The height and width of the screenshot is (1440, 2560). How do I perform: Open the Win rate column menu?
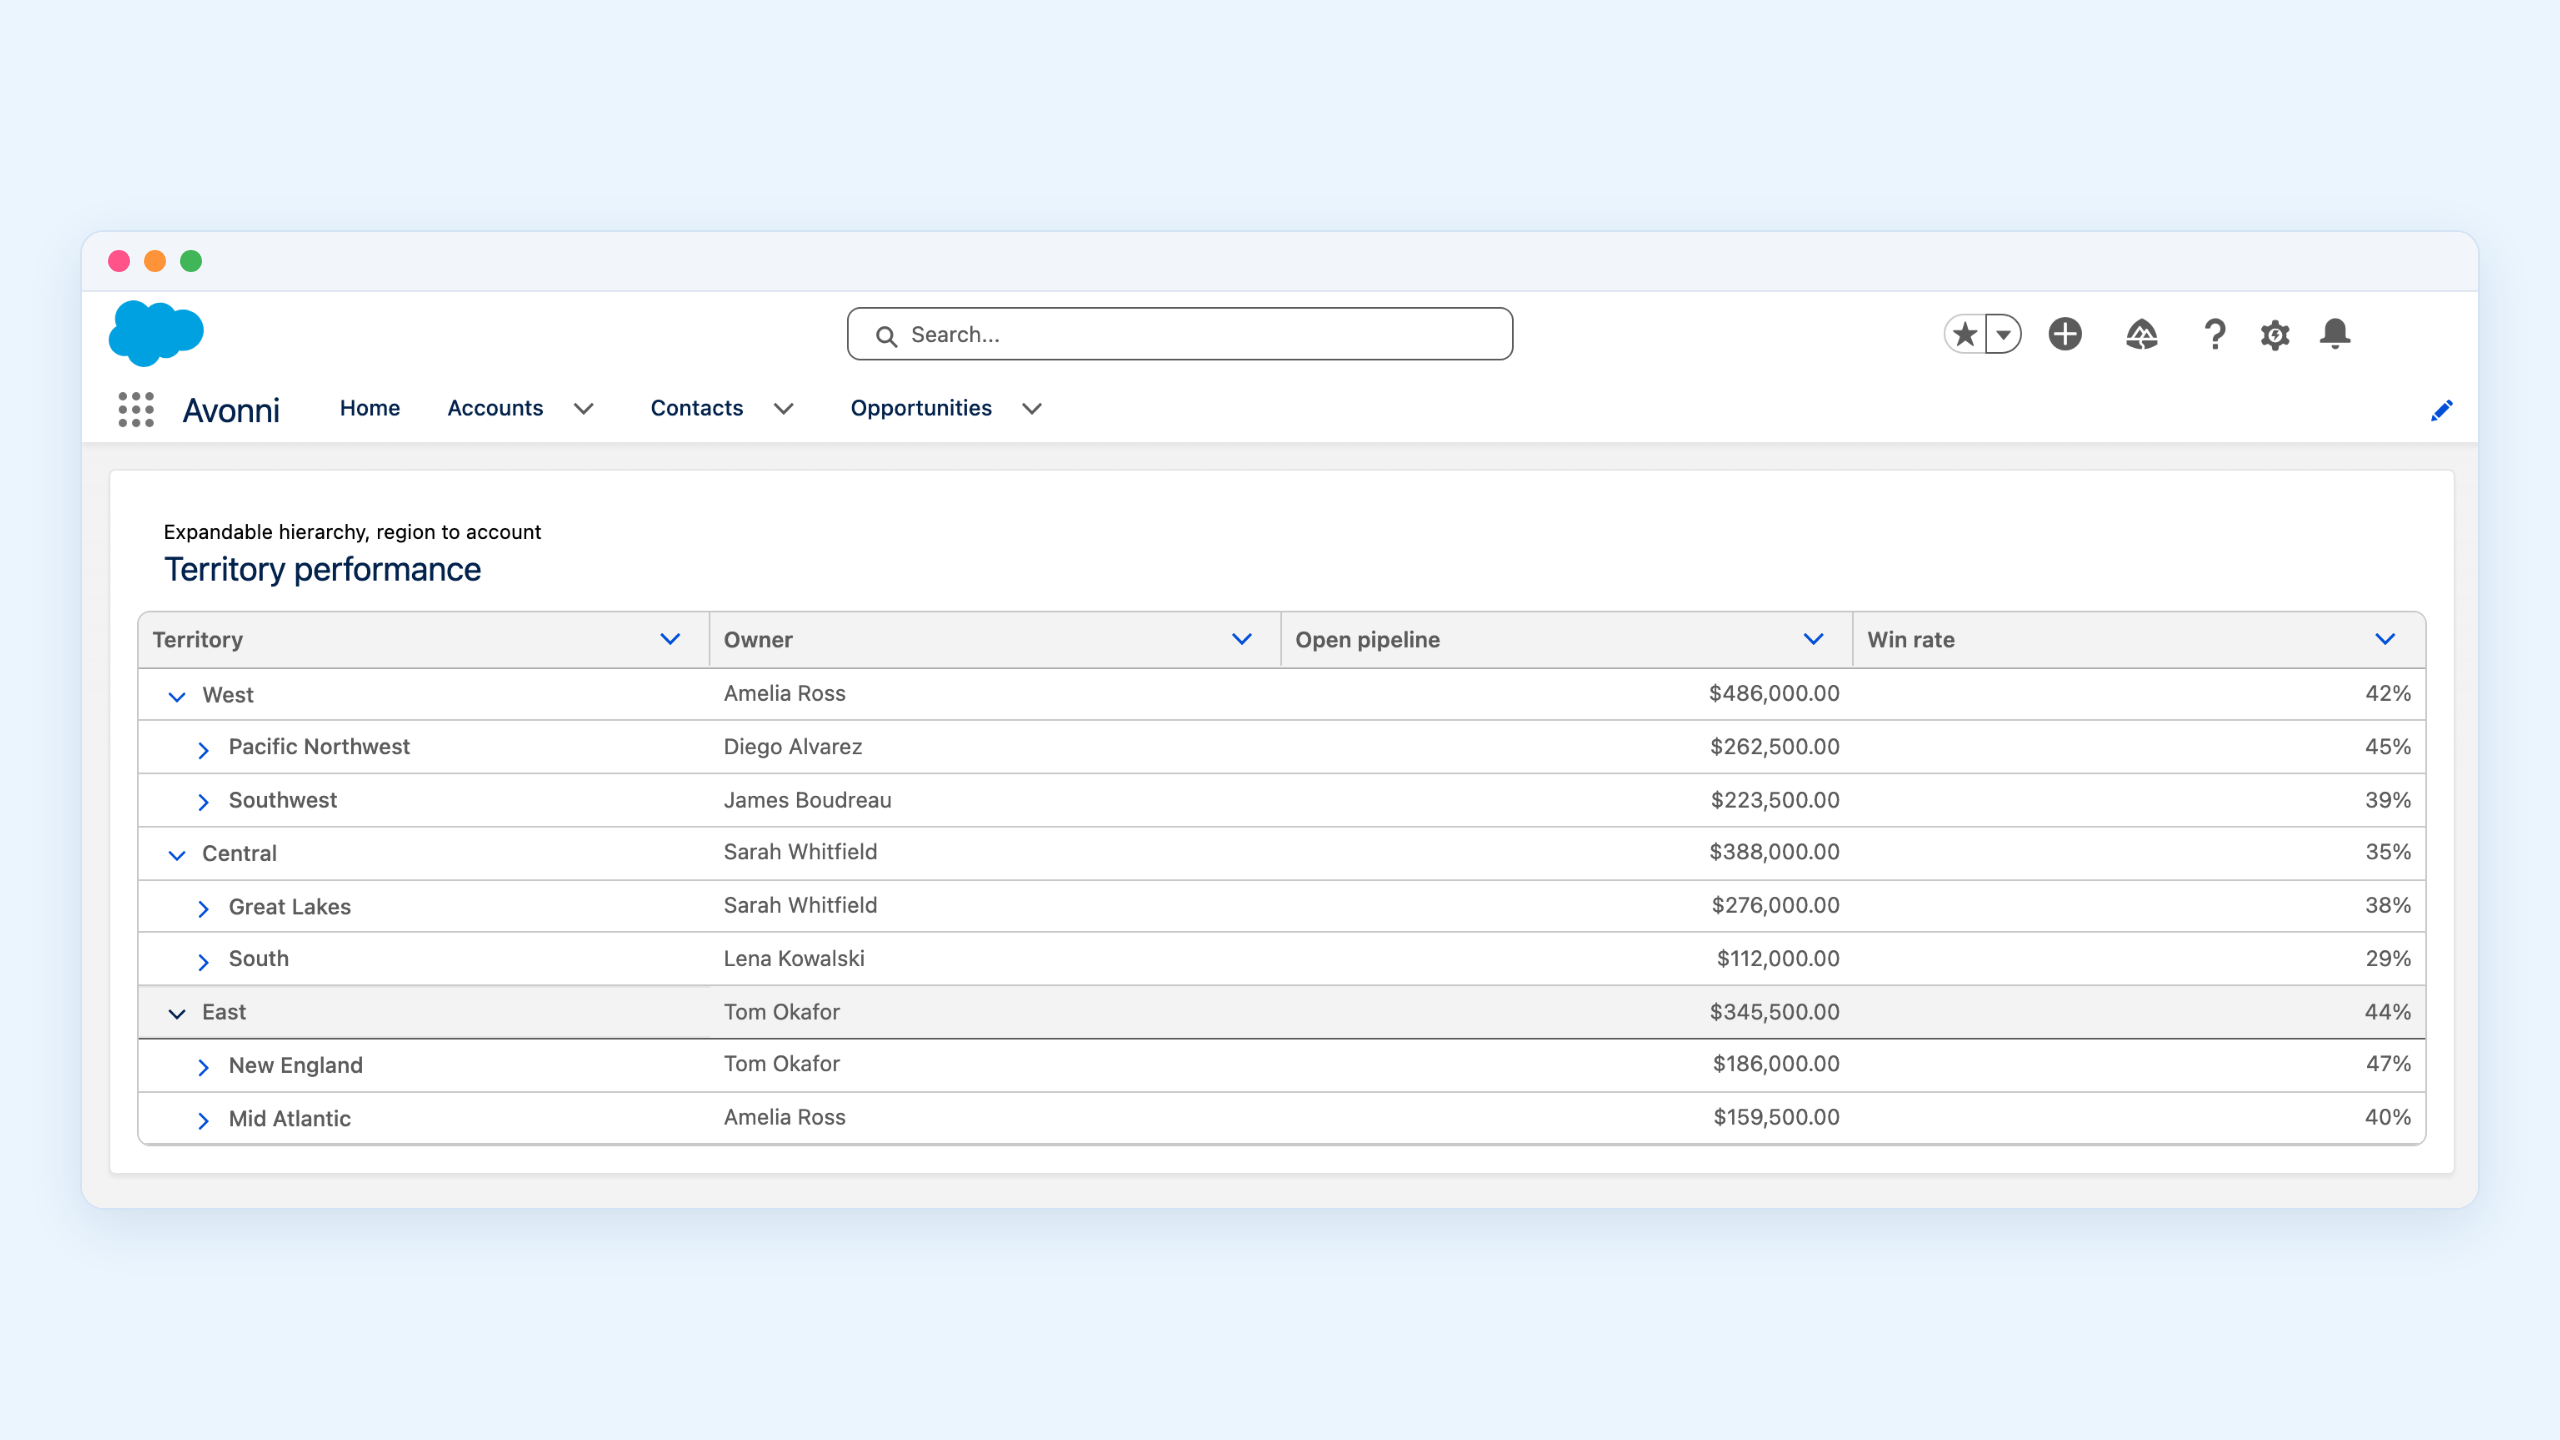tap(2385, 639)
